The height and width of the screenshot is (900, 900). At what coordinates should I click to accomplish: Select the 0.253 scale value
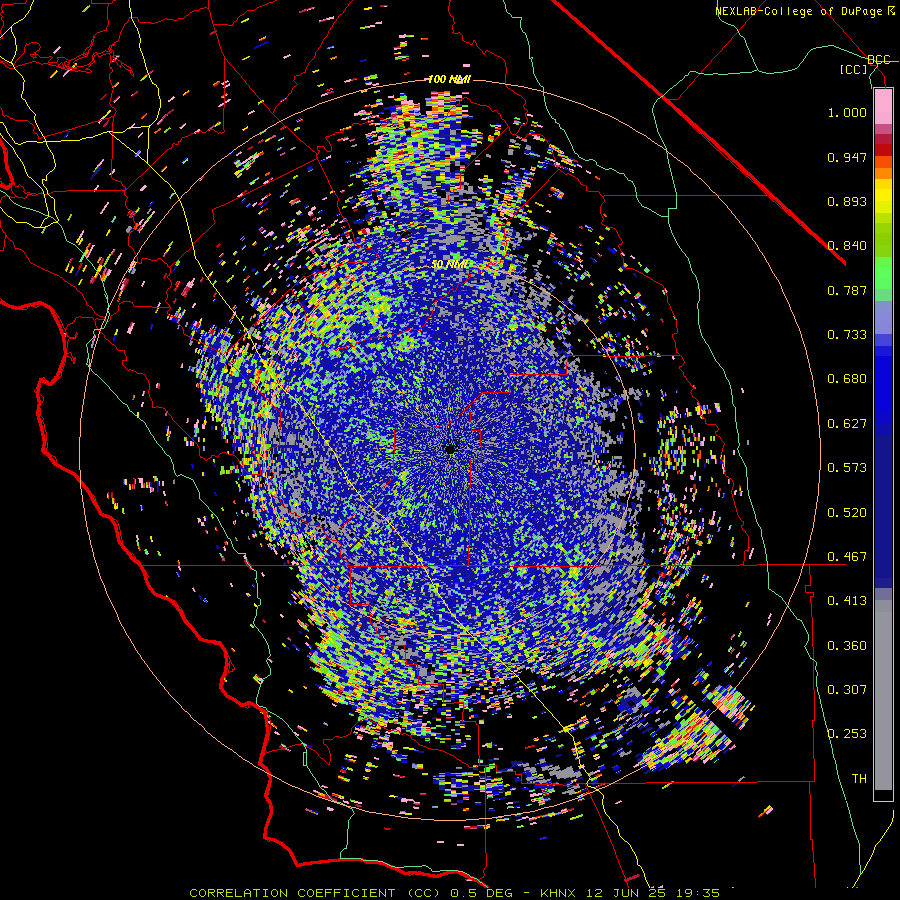[847, 734]
